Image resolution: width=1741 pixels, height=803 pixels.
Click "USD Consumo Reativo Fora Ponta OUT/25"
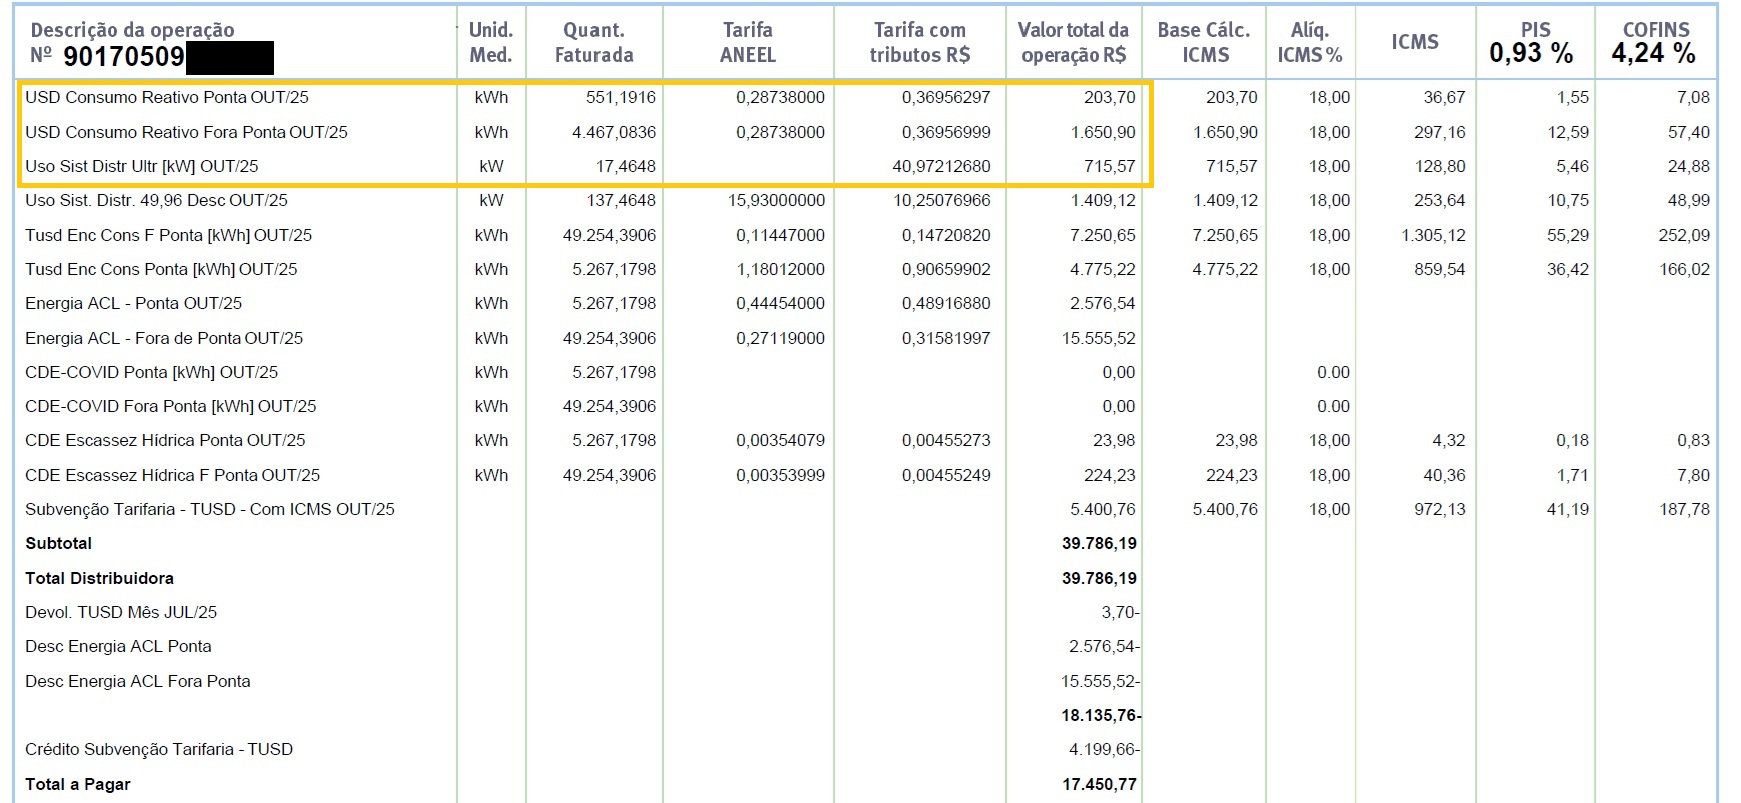click(x=186, y=132)
